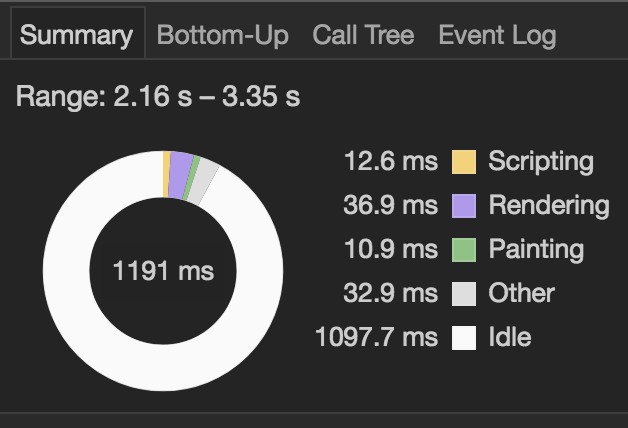Click the yellow Scripting legend swatch
The width and height of the screenshot is (628, 428).
464,162
